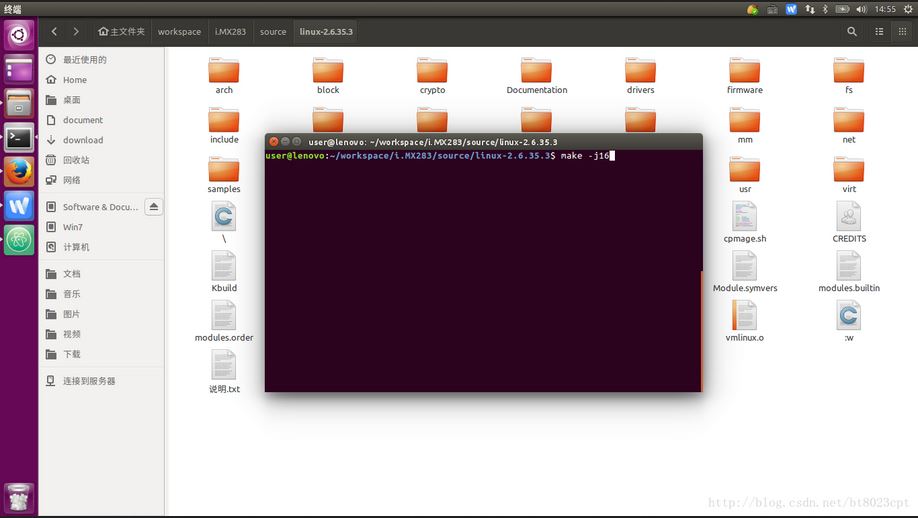Launch Firefox from the dock
This screenshot has height=518, width=918.
(19, 172)
